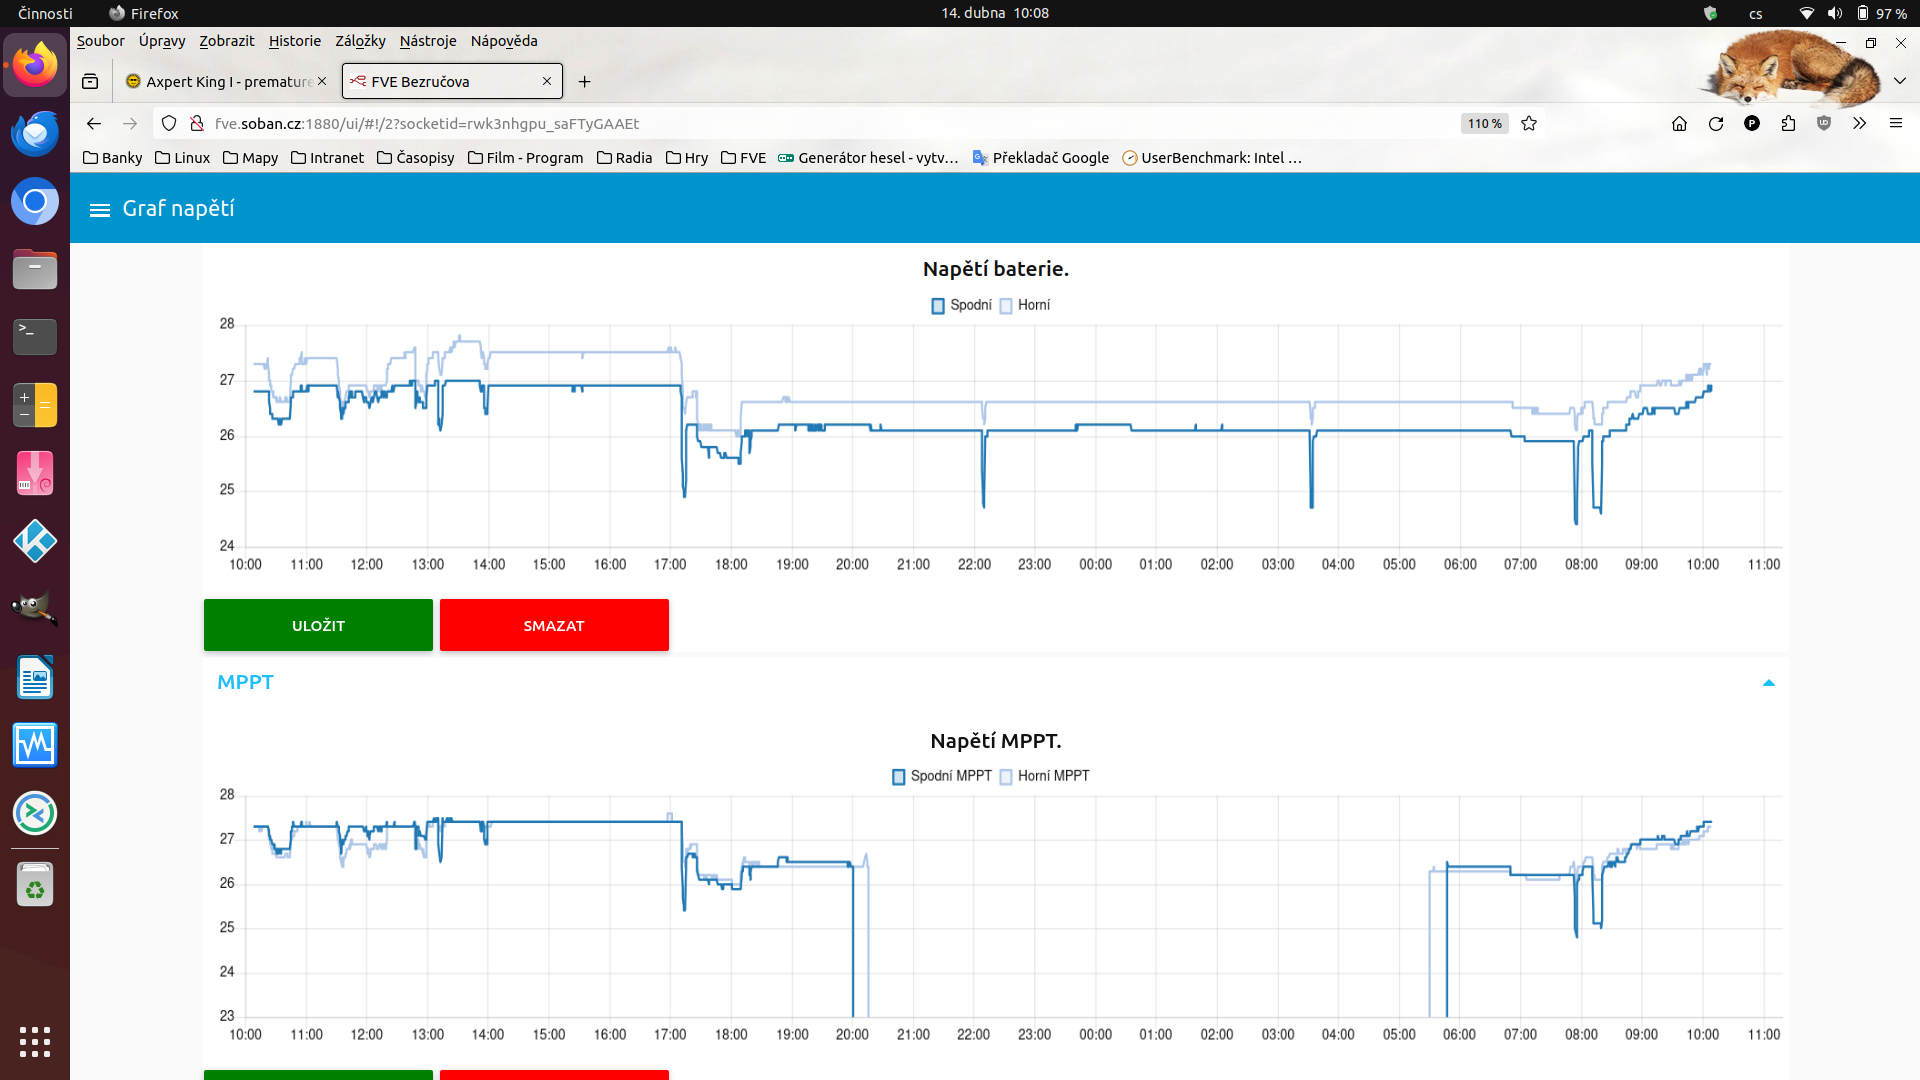Launch Thunderbird from the dock

click(35, 134)
